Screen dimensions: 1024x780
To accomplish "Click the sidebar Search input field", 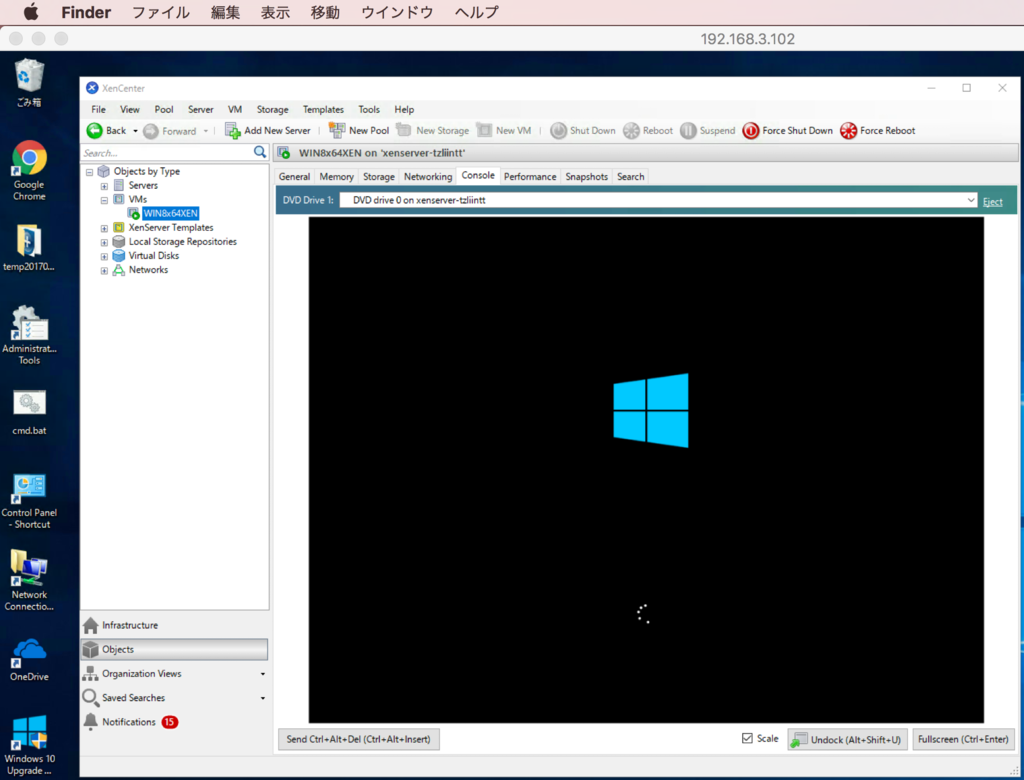I will [167, 153].
